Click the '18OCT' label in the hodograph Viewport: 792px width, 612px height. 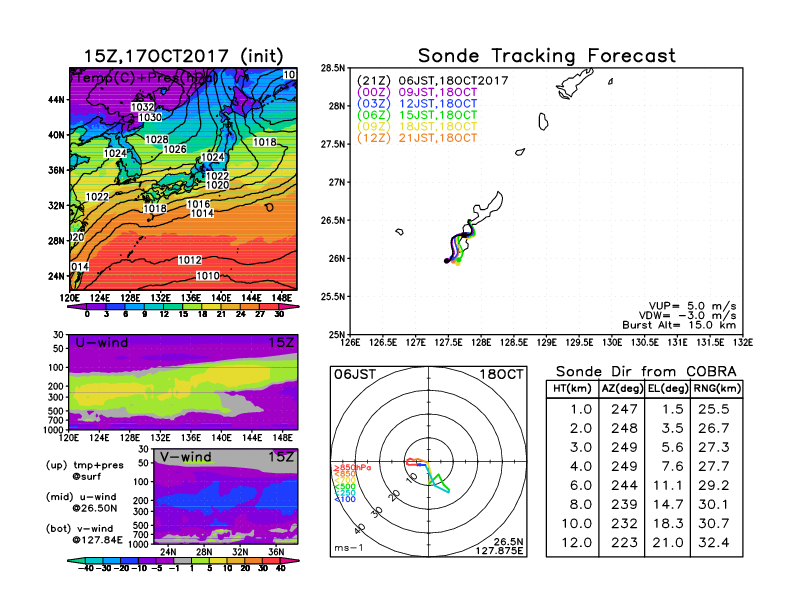coord(501,375)
